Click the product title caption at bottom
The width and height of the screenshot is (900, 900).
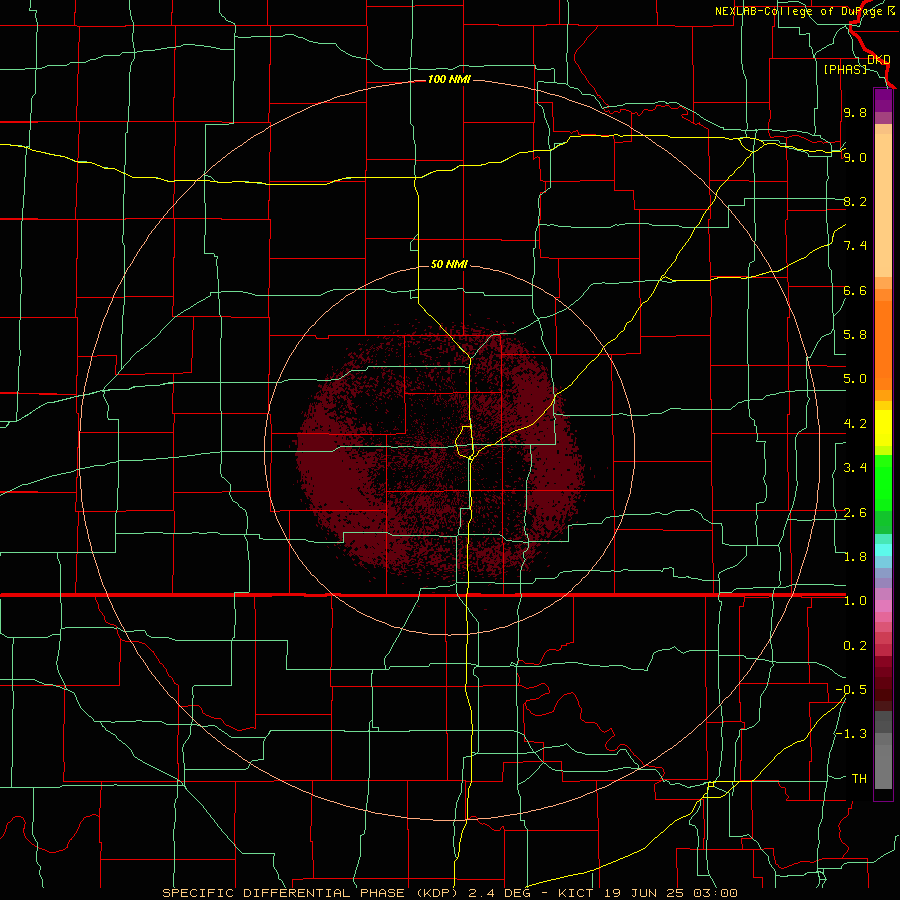pyautogui.click(x=449, y=893)
